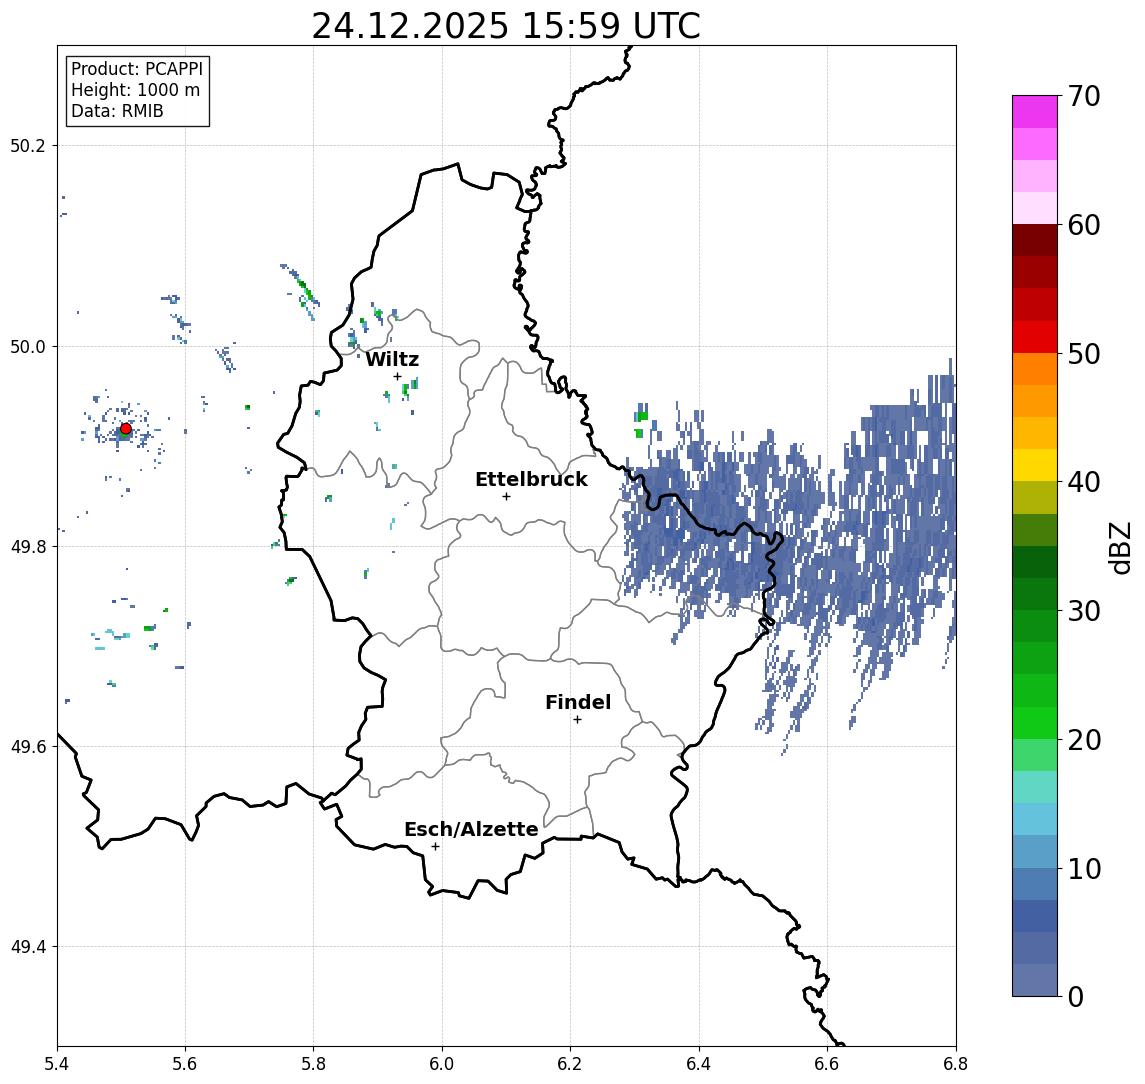Click latitude label 50.2 on axis

click(x=27, y=145)
